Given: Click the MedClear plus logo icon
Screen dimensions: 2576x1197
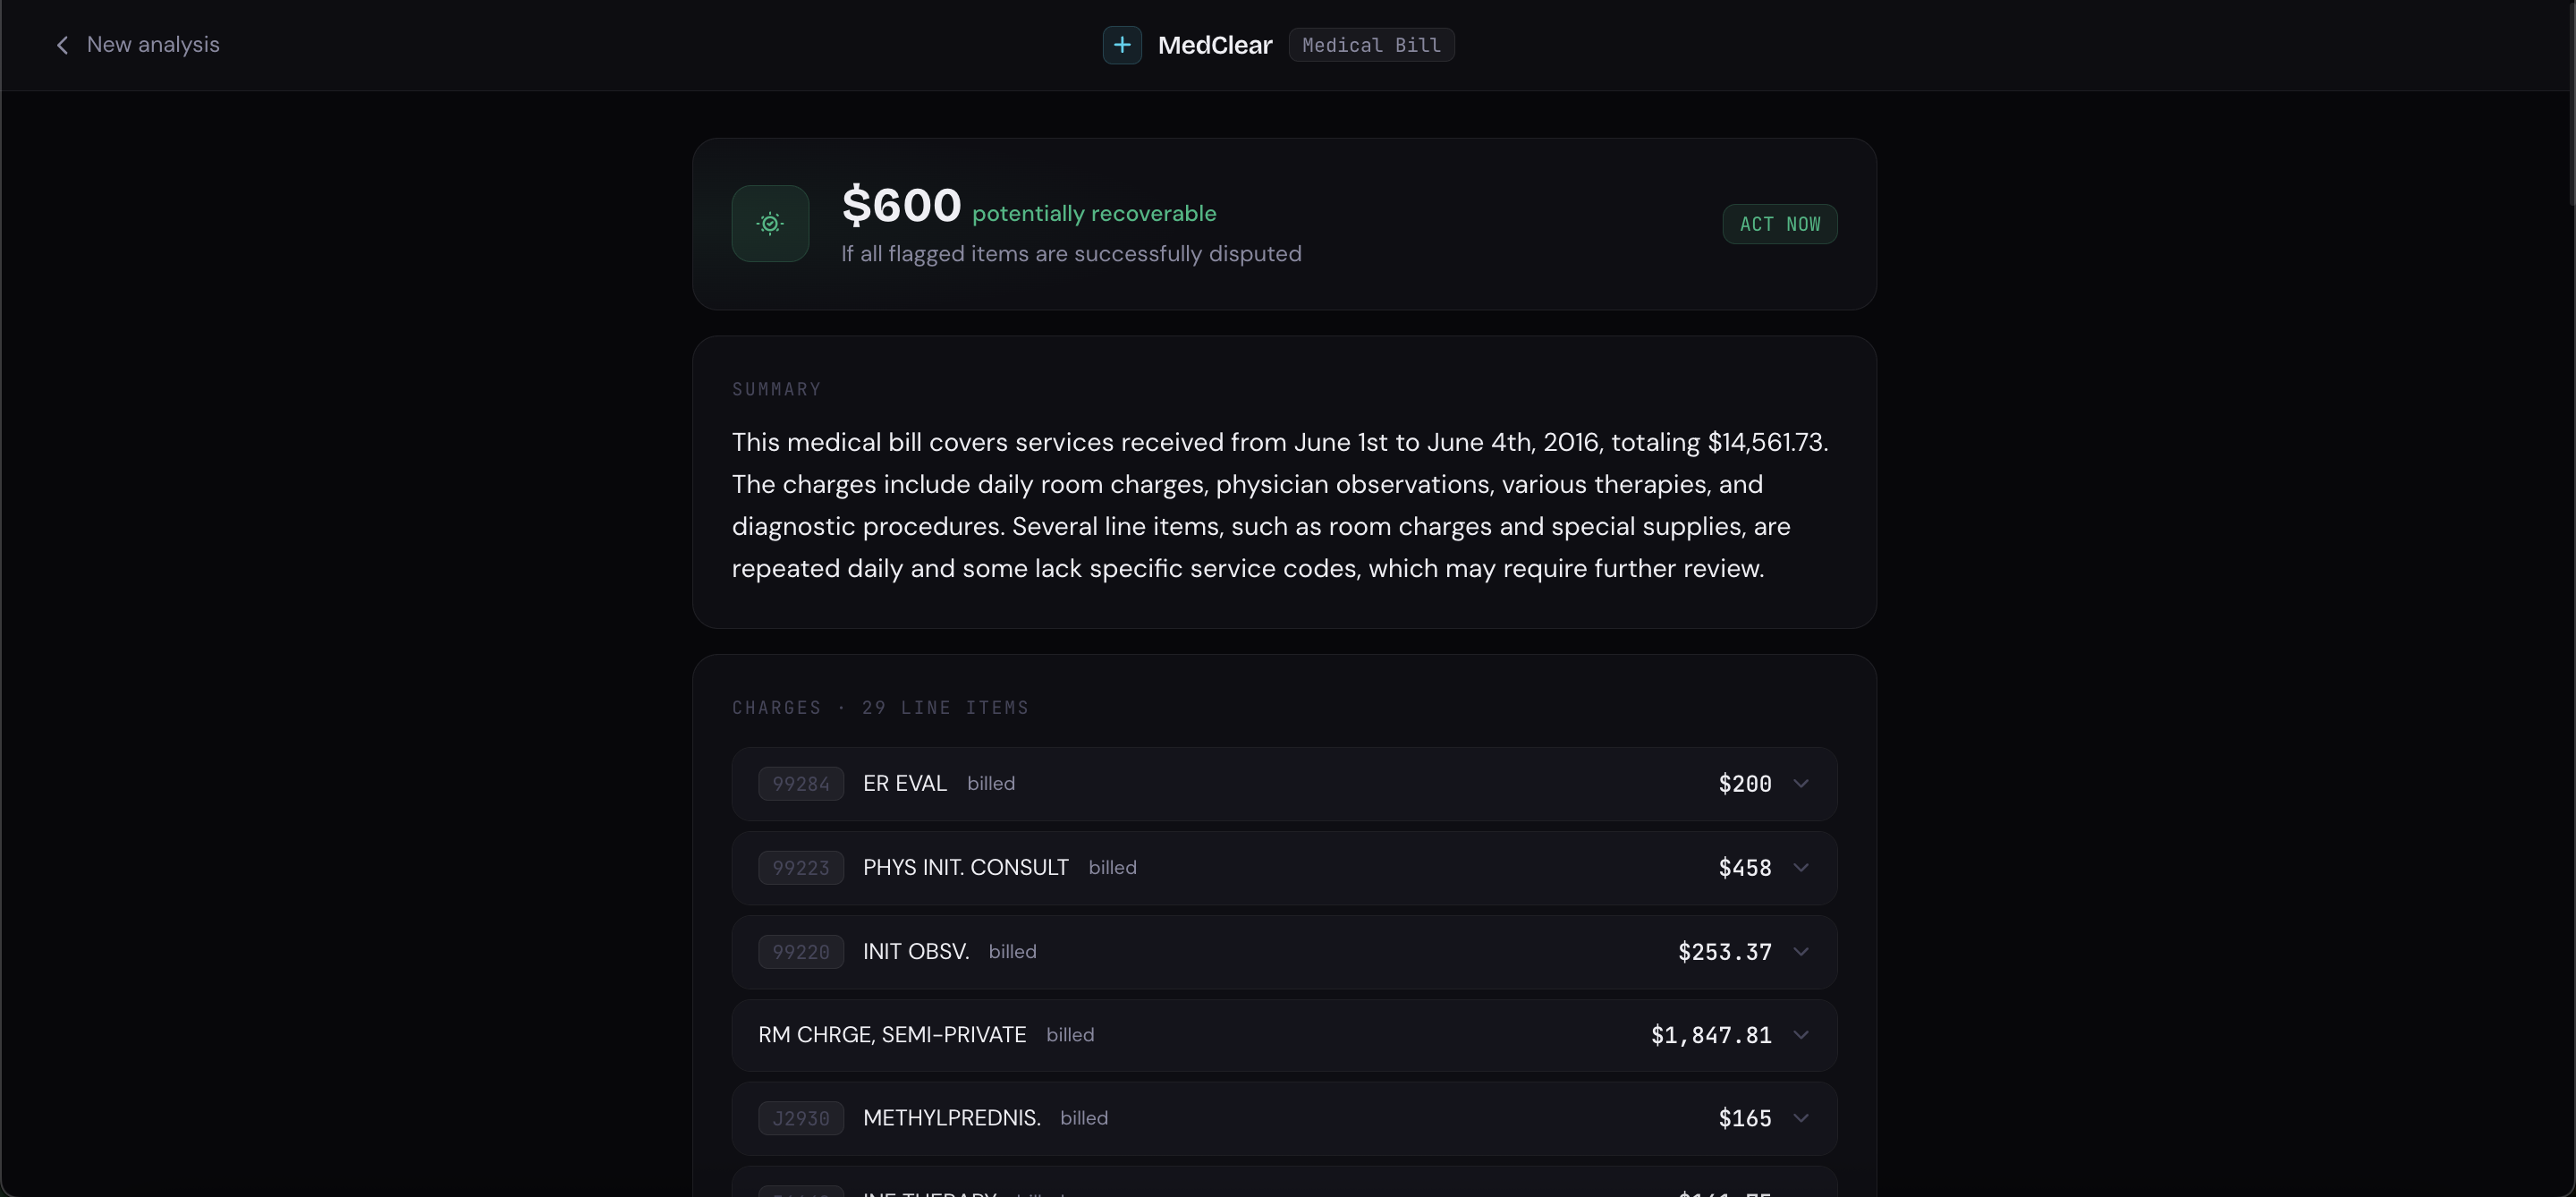Looking at the screenshot, I should pos(1122,45).
